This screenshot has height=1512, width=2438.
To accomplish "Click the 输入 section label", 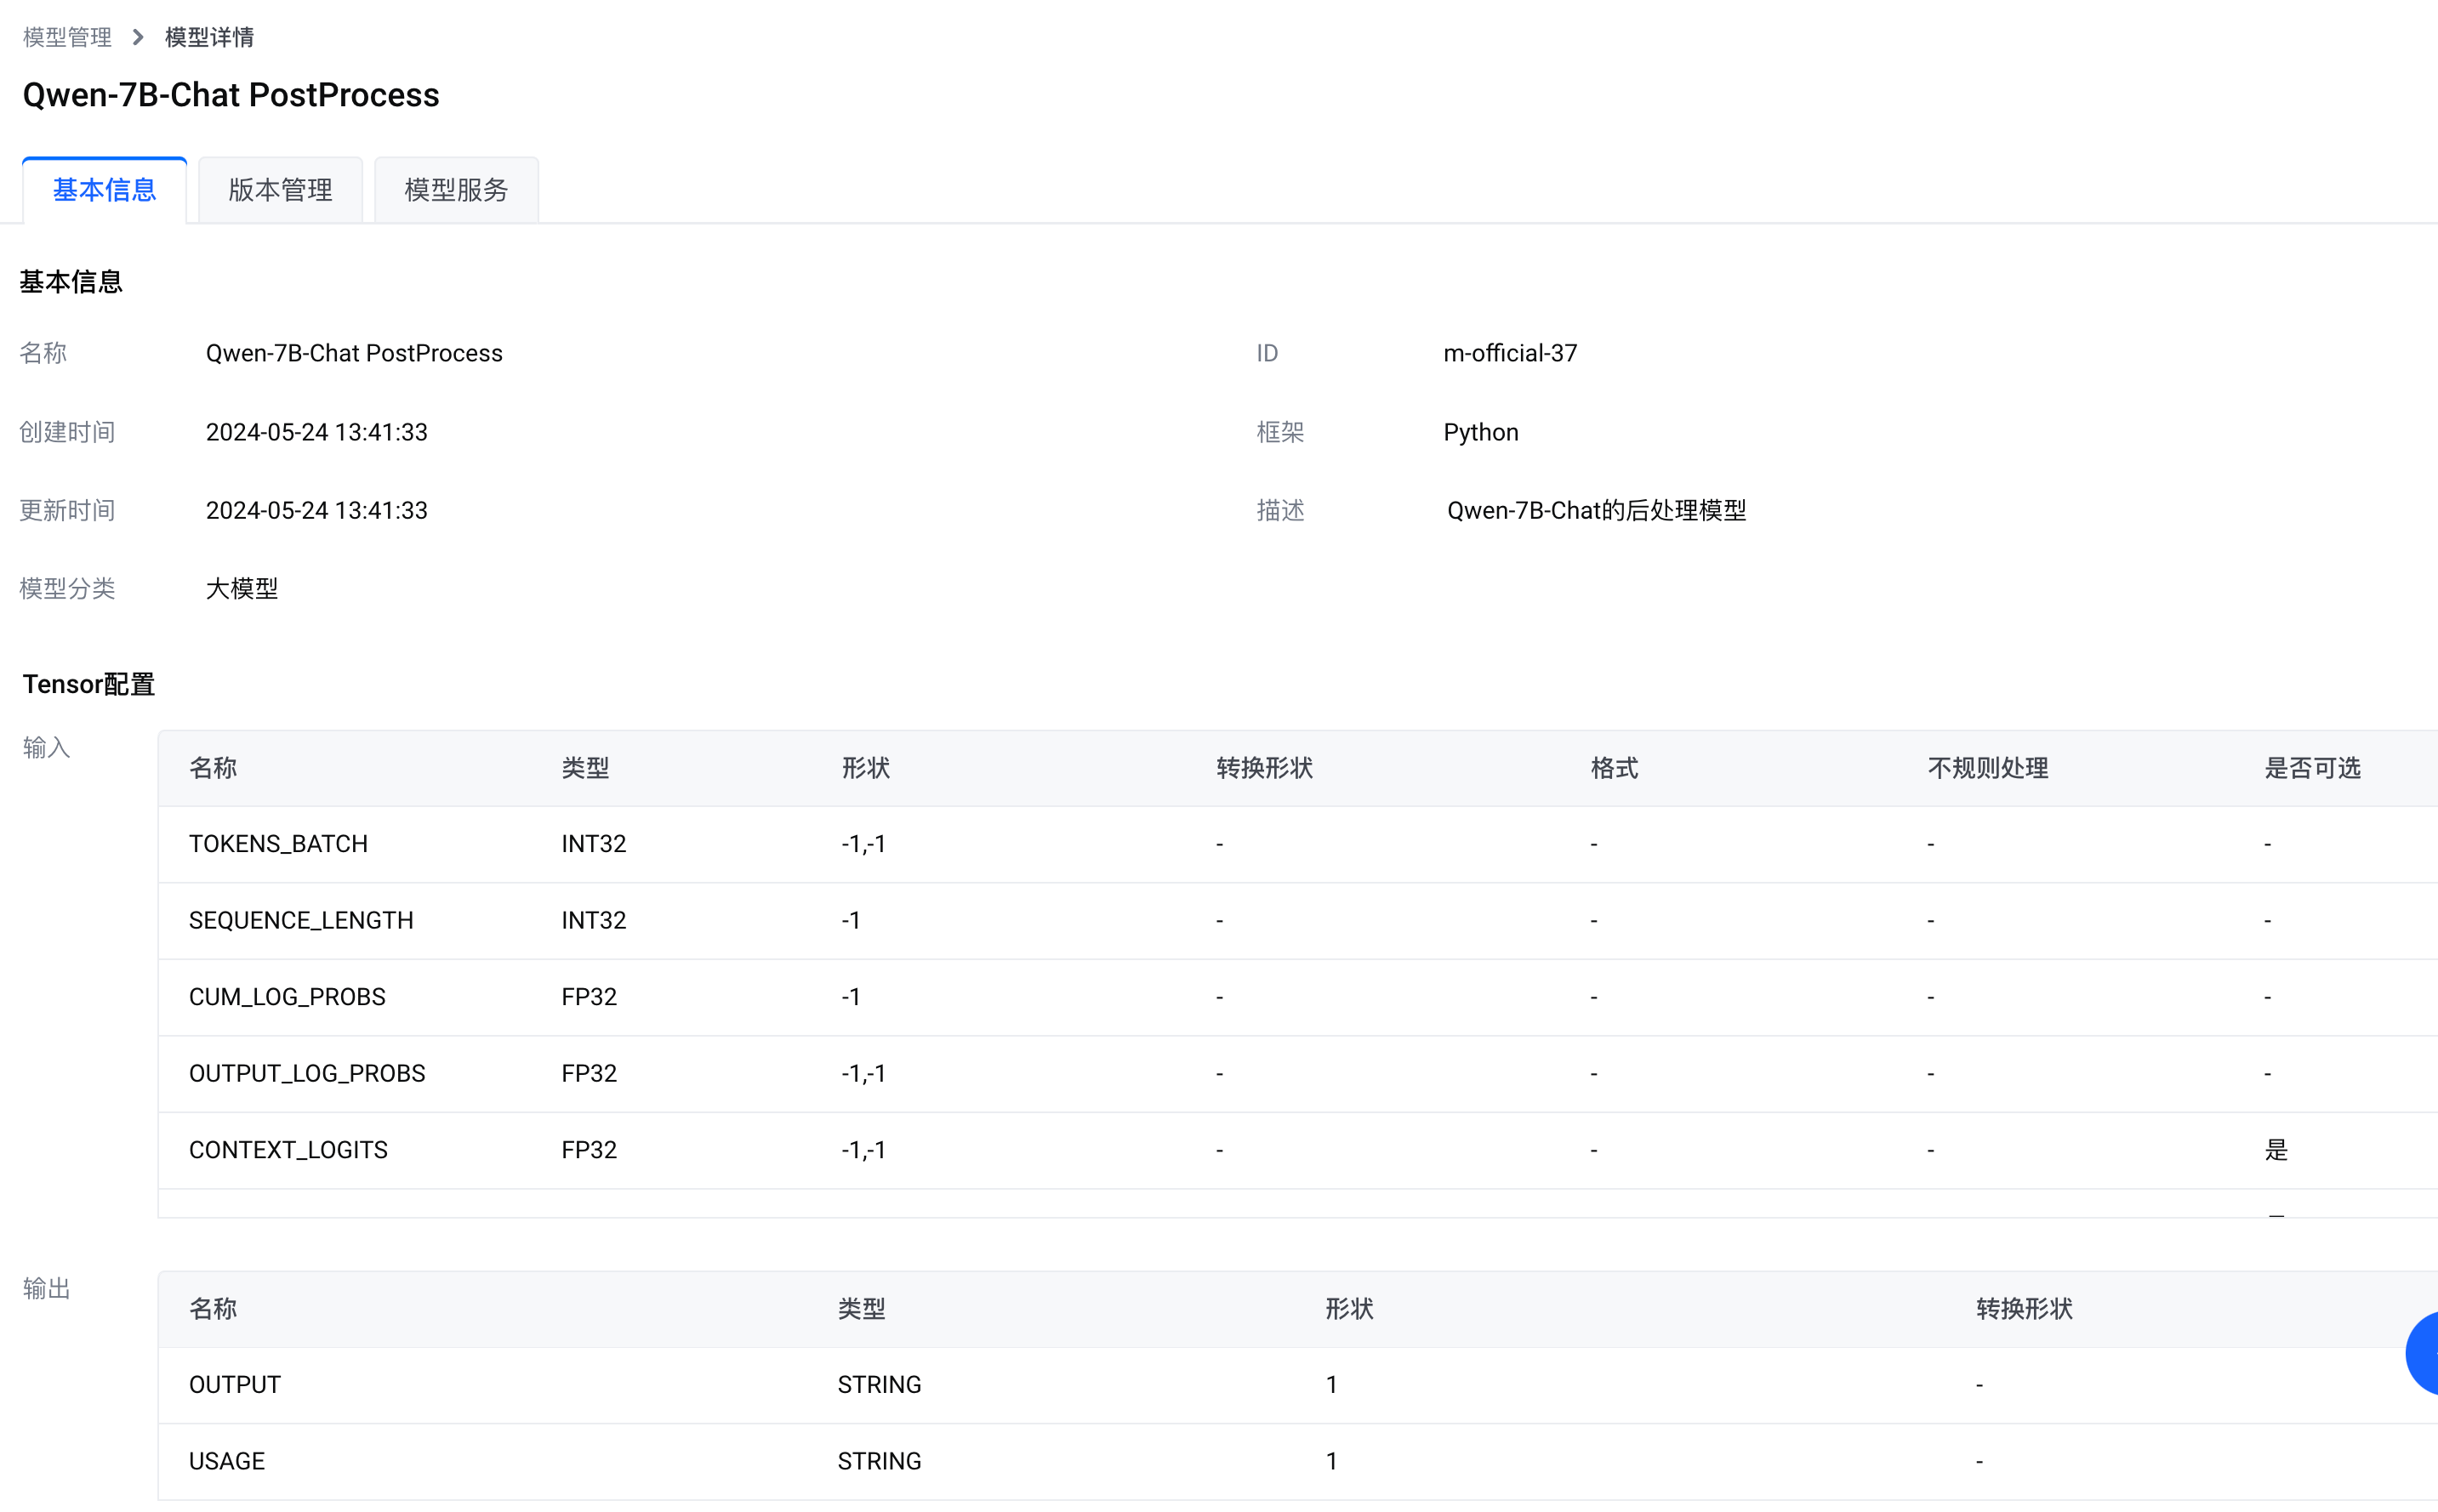I will point(46,748).
